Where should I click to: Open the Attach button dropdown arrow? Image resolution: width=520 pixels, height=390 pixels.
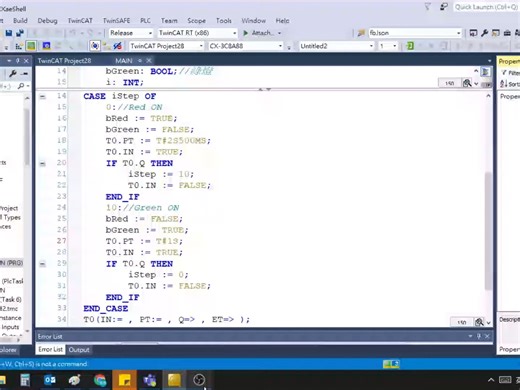[x=279, y=33]
